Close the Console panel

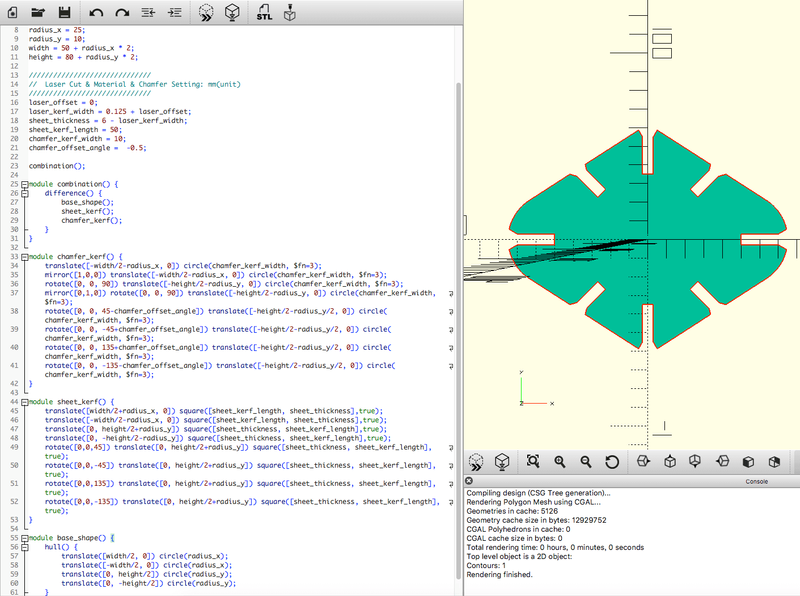point(470,481)
